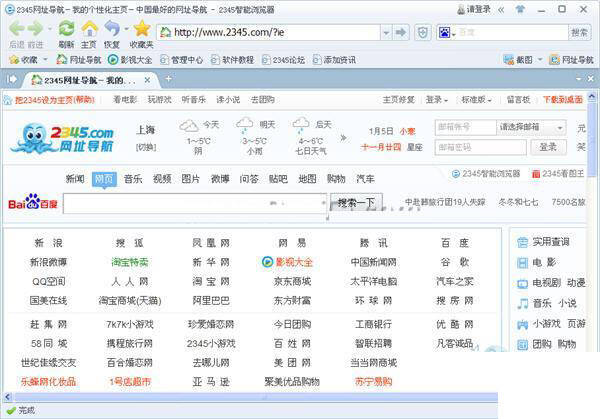Select the 音乐 search category tab
The width and height of the screenshot is (600, 419).
133,179
